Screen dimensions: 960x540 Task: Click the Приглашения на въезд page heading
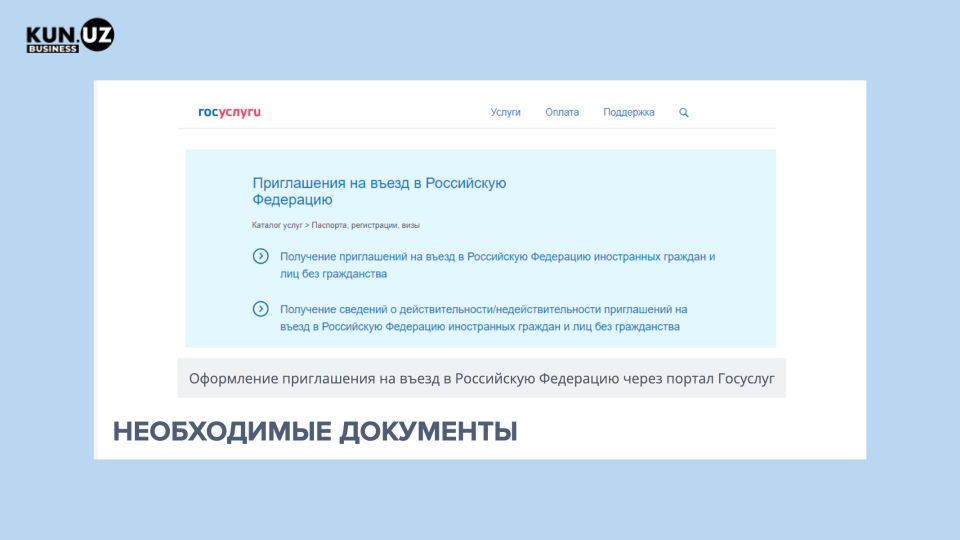click(x=379, y=191)
